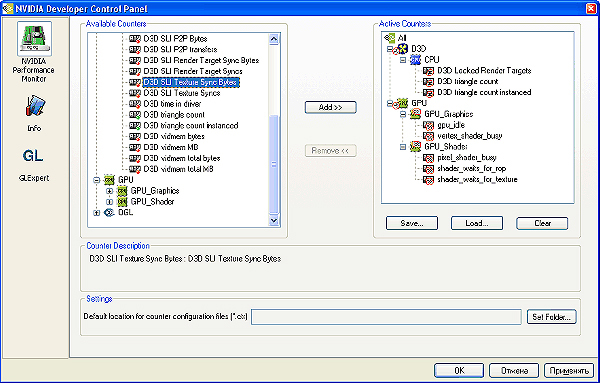Viewport: 600px width, 383px height.
Task: Click the CPU group icon in Active Counters
Action: 416,60
